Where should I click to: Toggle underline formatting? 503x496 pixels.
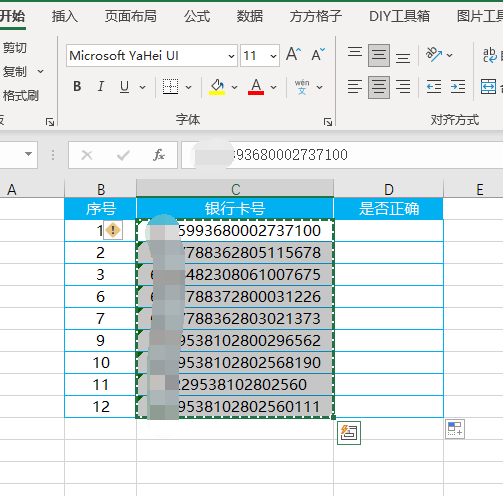124,87
